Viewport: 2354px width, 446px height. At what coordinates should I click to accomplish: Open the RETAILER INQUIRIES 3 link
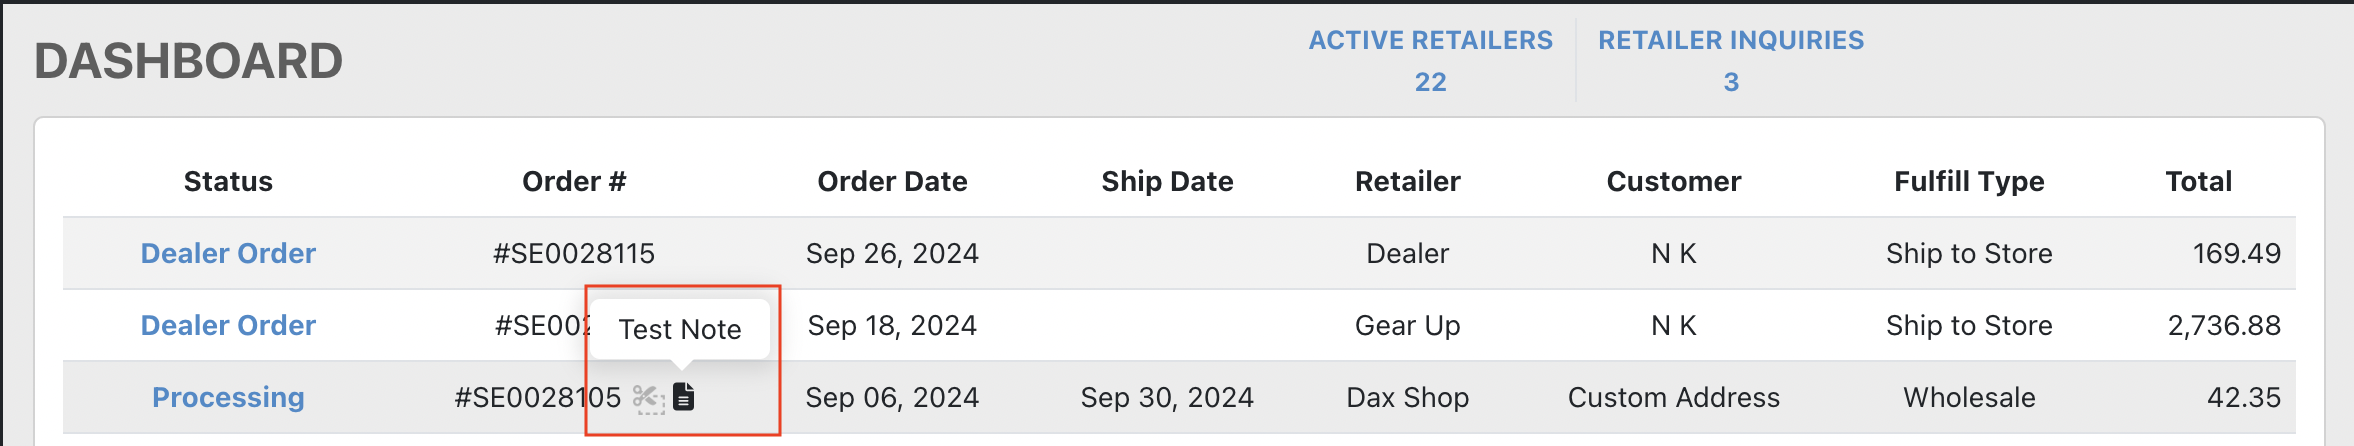[1731, 60]
